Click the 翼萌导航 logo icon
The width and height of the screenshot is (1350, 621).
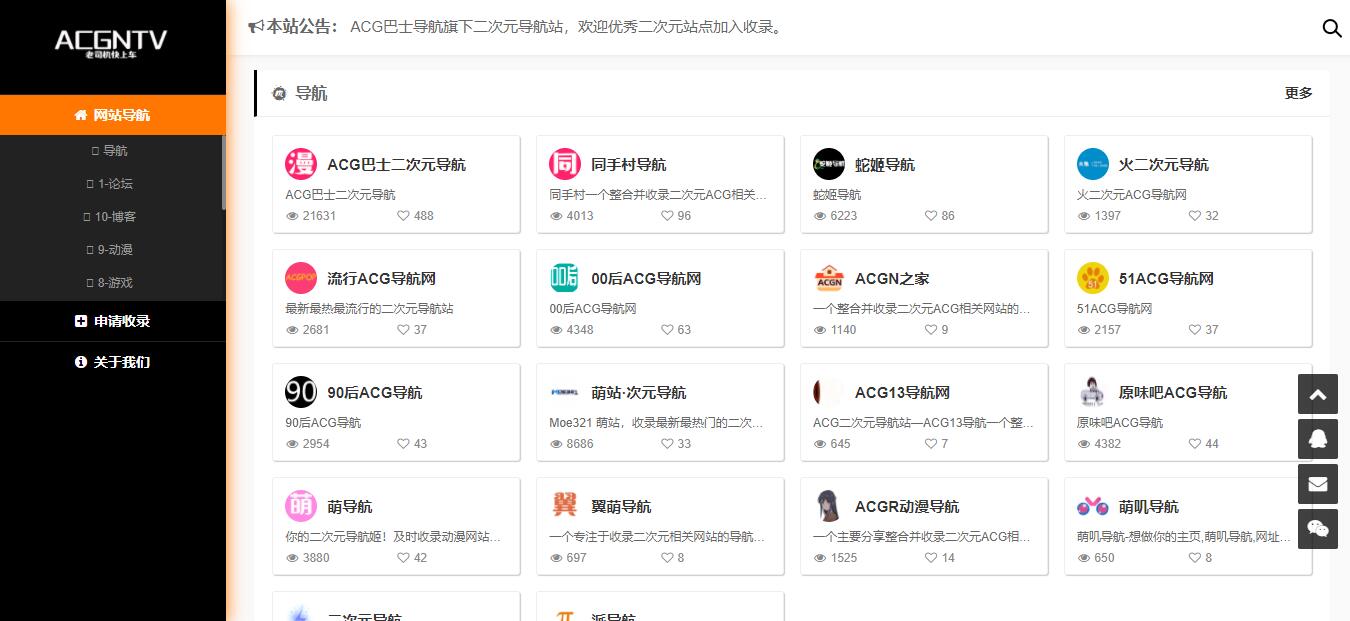(565, 506)
